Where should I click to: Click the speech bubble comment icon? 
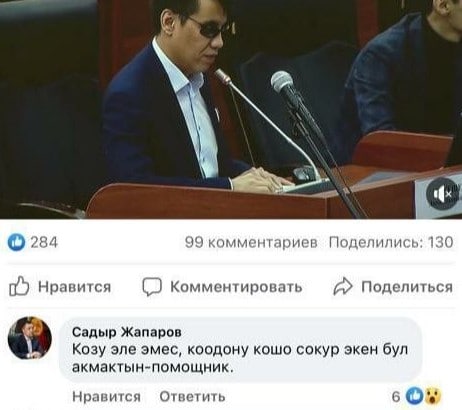tap(152, 287)
